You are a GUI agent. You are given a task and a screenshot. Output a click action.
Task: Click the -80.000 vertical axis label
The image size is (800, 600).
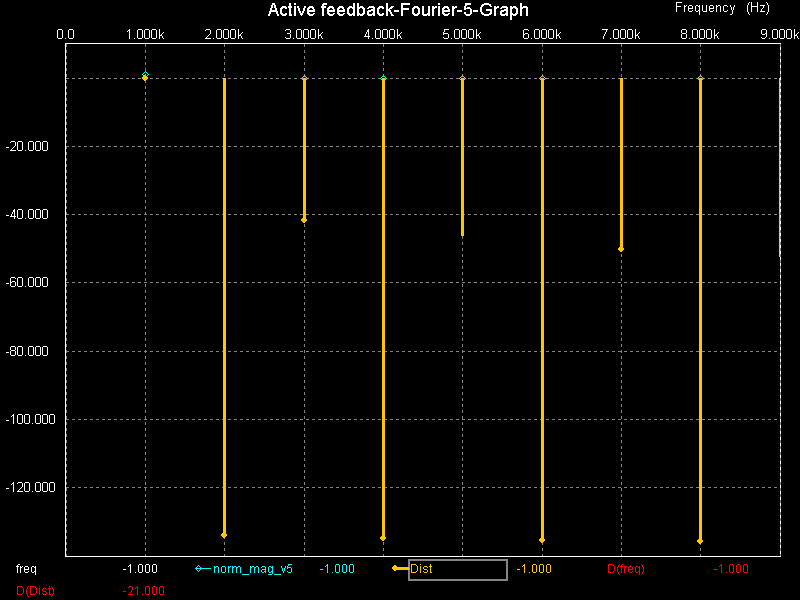[x=27, y=351]
